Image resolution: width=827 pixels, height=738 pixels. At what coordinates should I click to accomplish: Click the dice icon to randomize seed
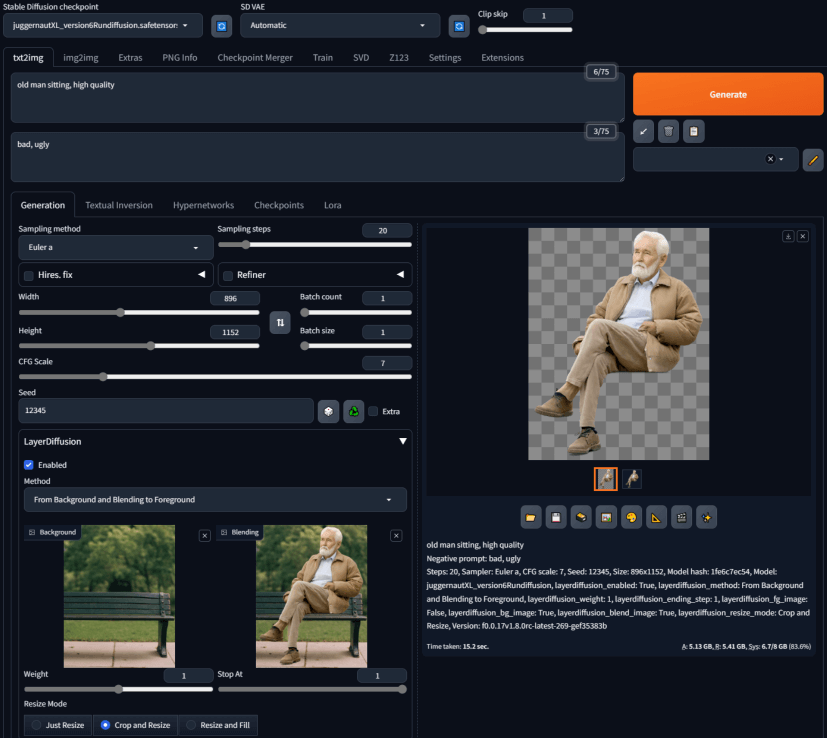click(x=328, y=411)
